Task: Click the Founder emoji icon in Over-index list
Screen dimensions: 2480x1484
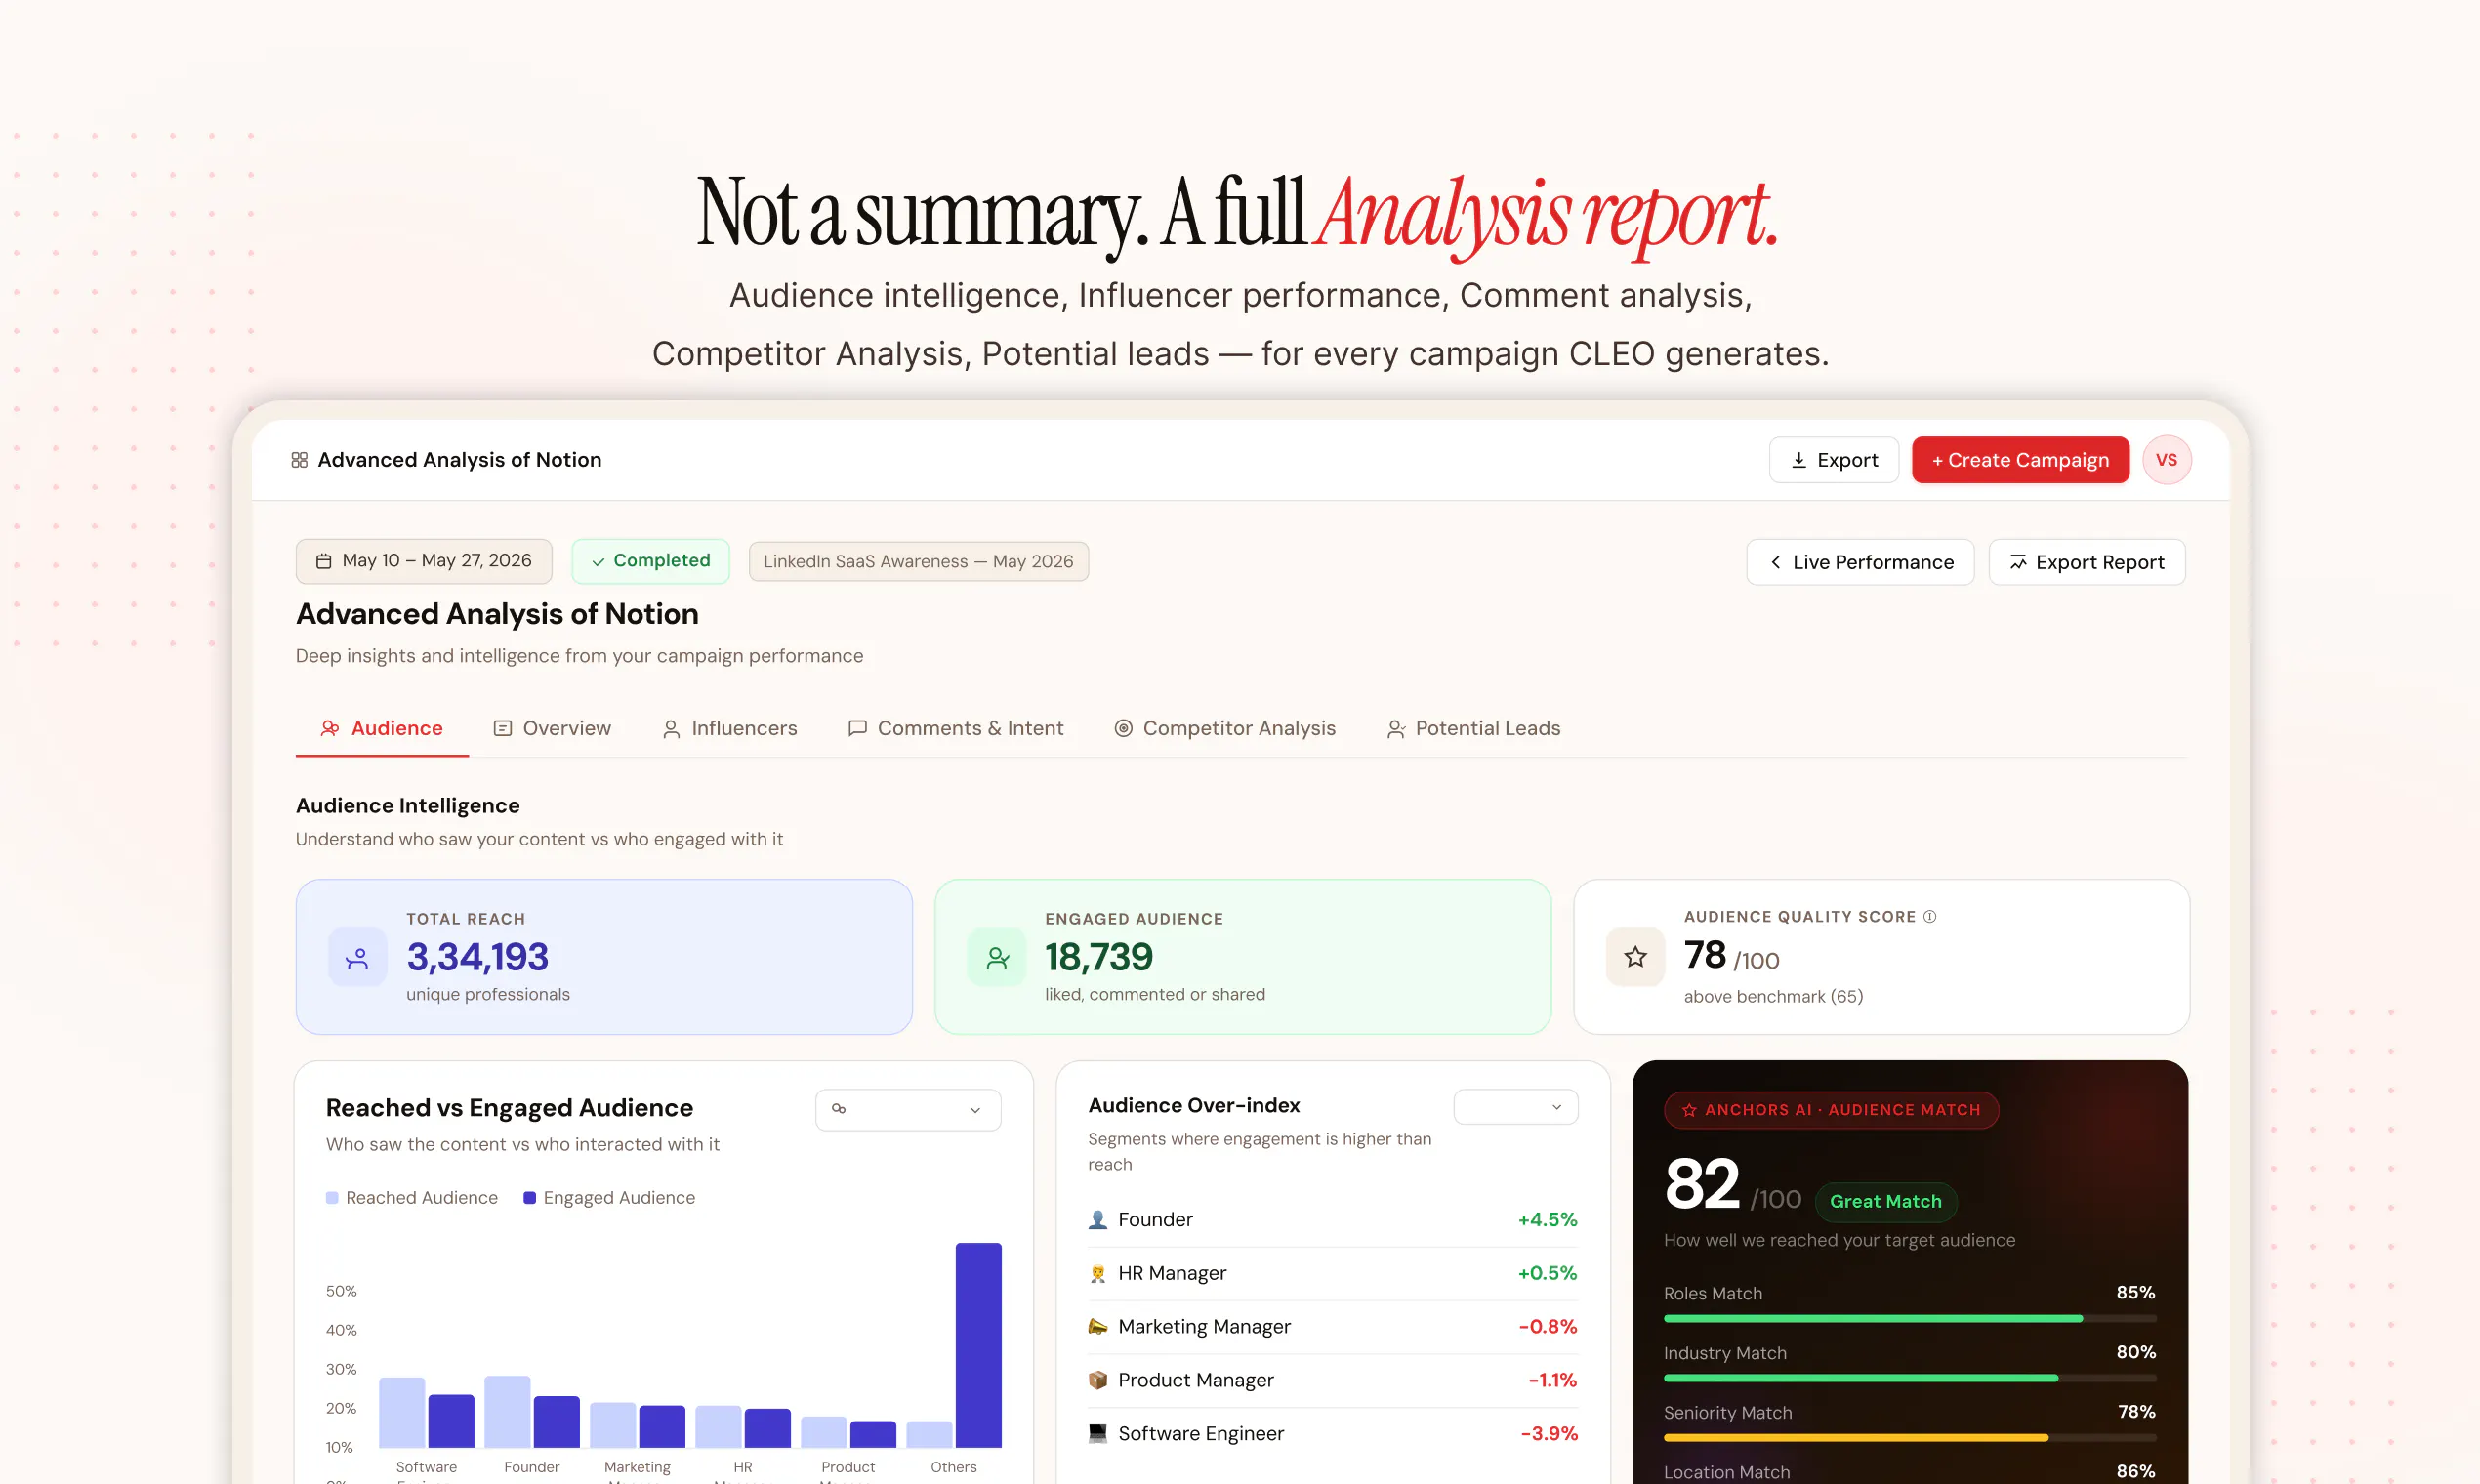Action: click(x=1098, y=1220)
